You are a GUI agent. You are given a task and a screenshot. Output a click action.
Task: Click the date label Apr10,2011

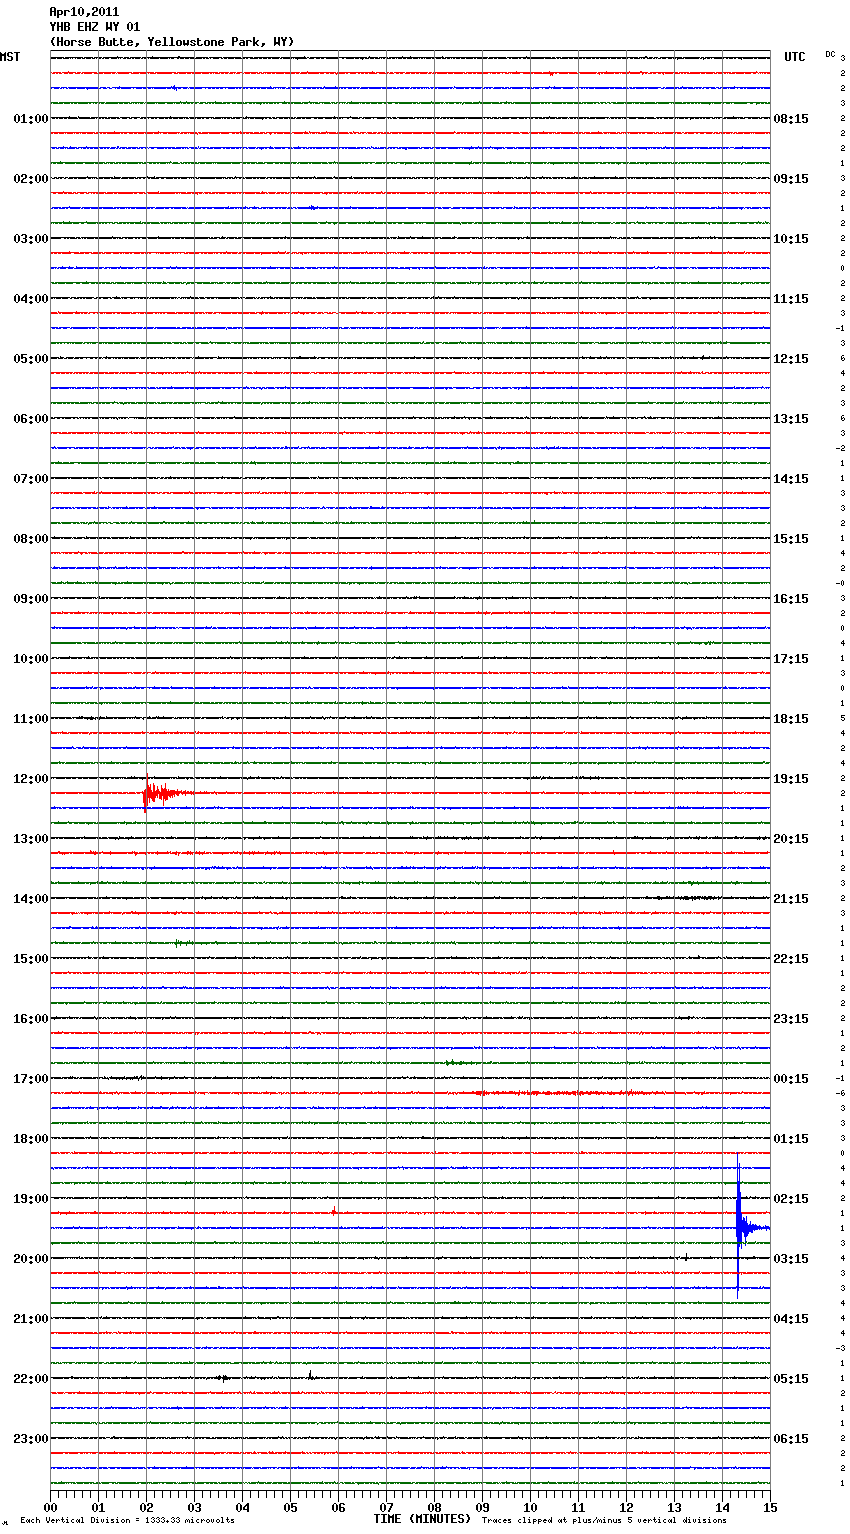pyautogui.click(x=84, y=12)
